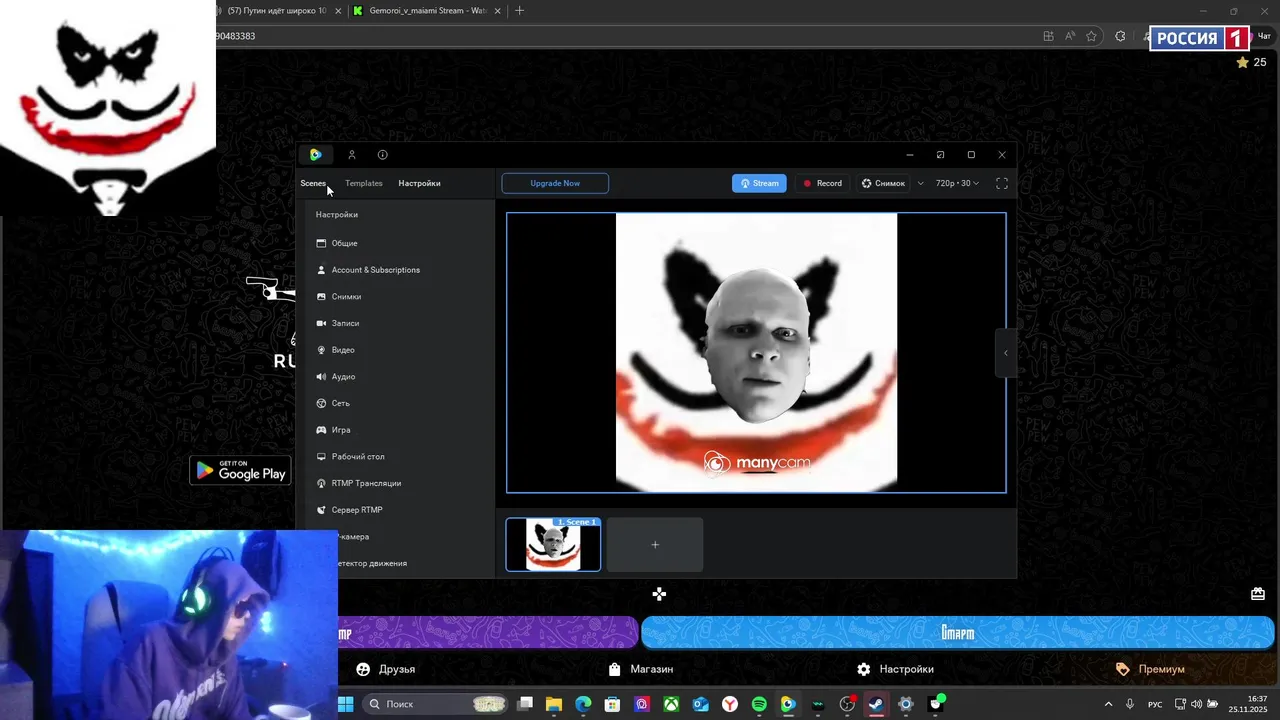Click the taskbar Поиск search box
This screenshot has width=1280, height=720.
[x=434, y=704]
